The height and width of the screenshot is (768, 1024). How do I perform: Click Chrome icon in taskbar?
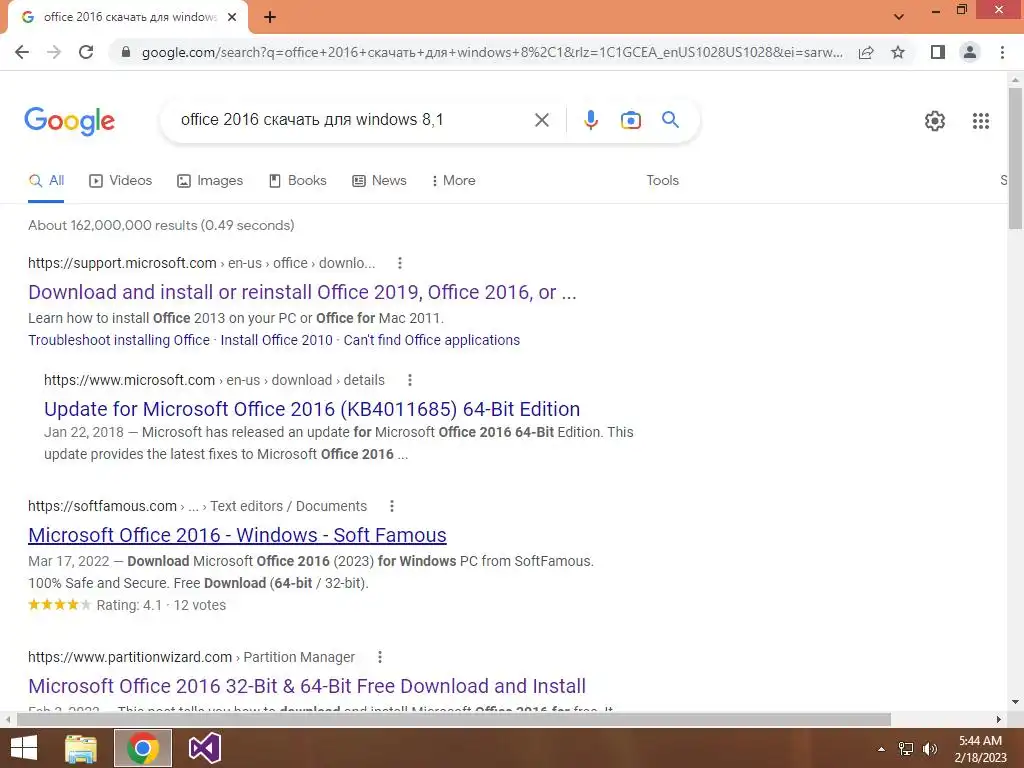[x=143, y=748]
